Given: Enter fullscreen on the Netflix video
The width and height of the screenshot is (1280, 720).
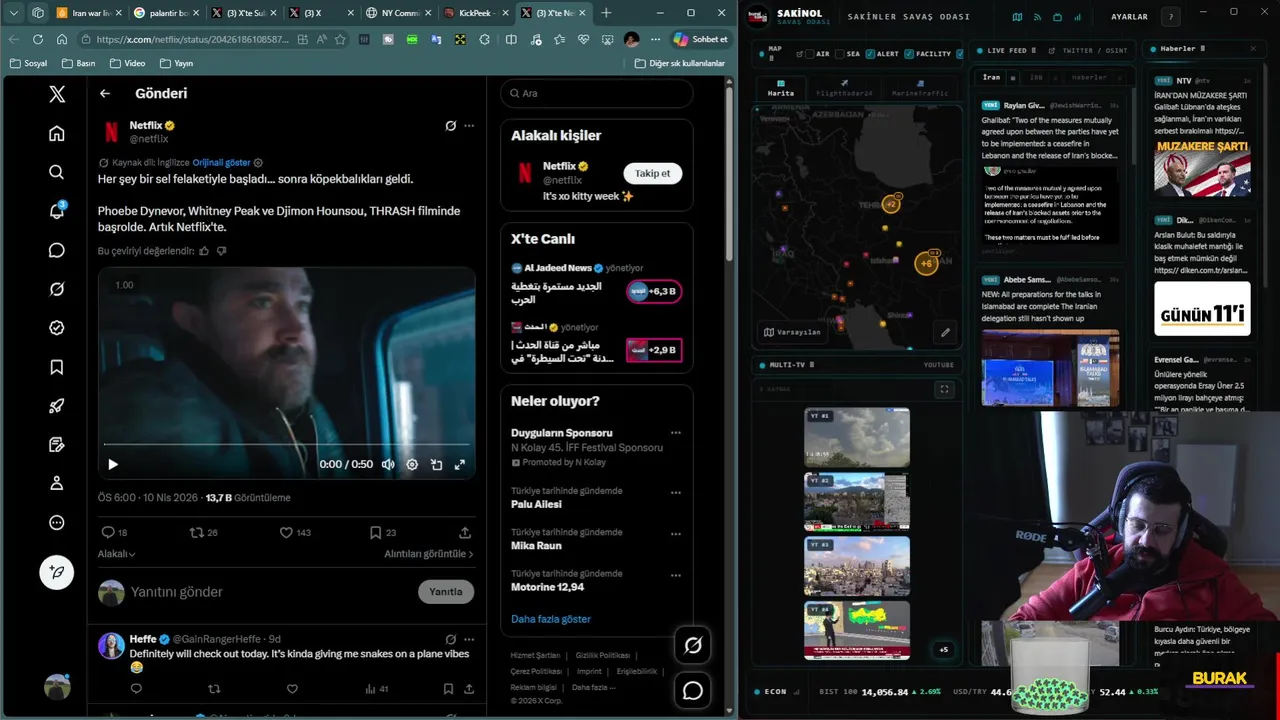Looking at the screenshot, I should coord(460,464).
